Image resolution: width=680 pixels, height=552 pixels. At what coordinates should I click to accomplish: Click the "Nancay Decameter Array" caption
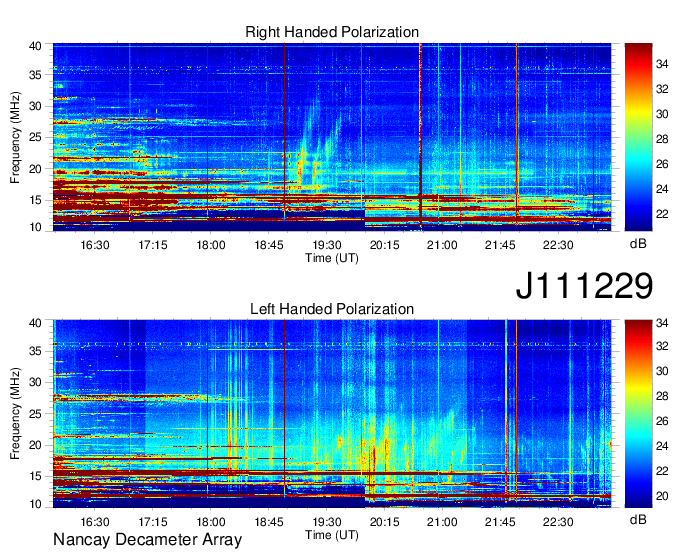(x=147, y=540)
